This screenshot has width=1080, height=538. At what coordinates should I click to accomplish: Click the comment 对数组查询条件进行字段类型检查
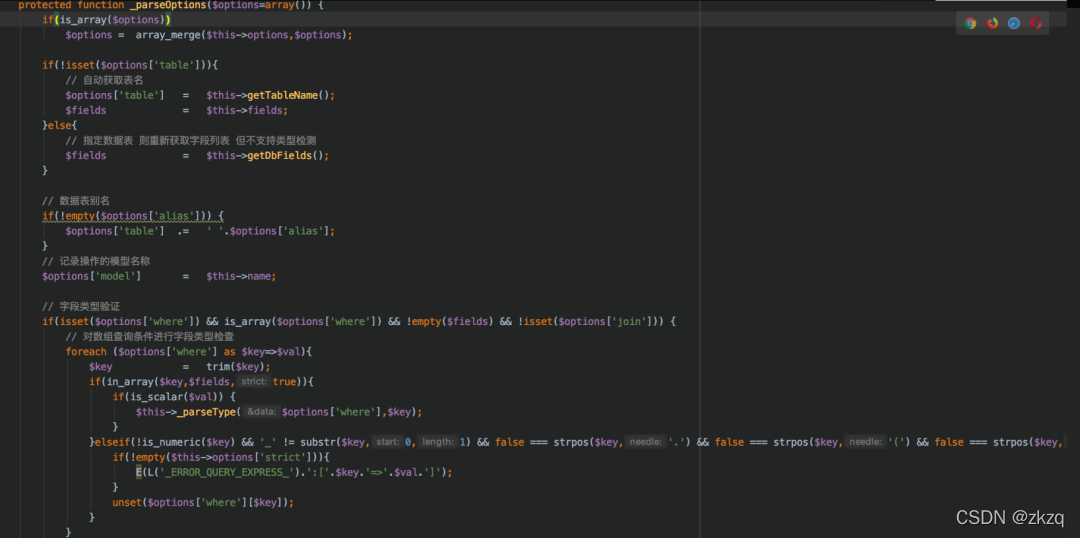click(x=149, y=337)
